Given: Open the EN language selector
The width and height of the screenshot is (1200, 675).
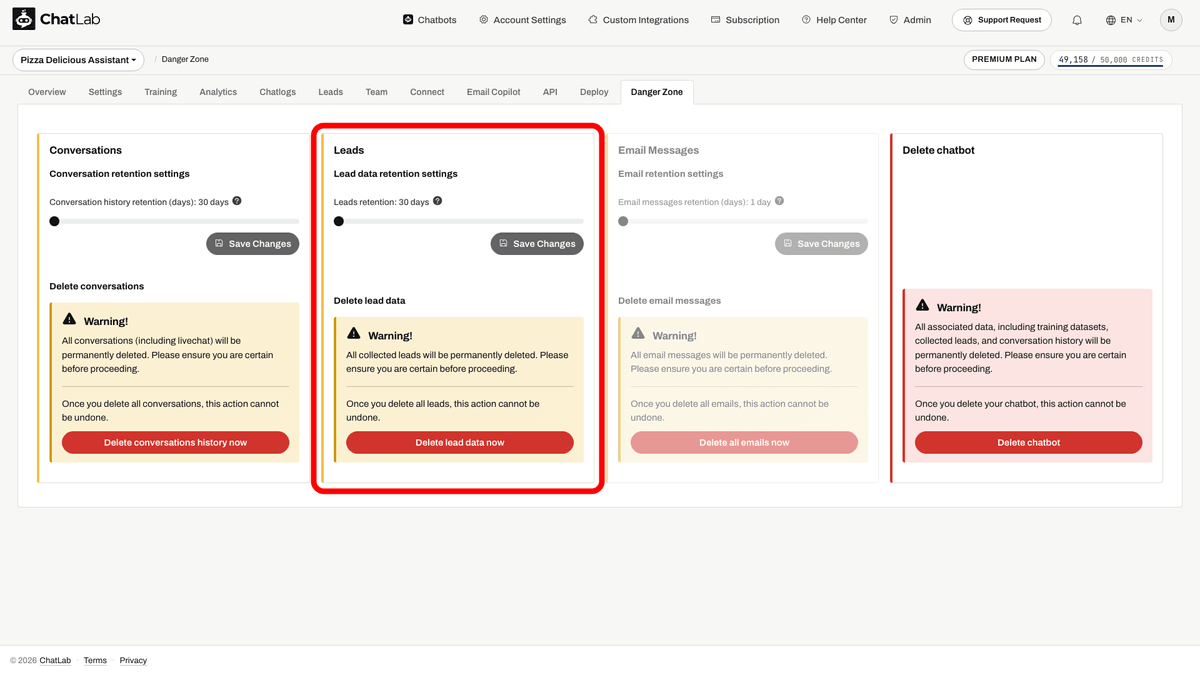Looking at the screenshot, I should [x=1124, y=20].
